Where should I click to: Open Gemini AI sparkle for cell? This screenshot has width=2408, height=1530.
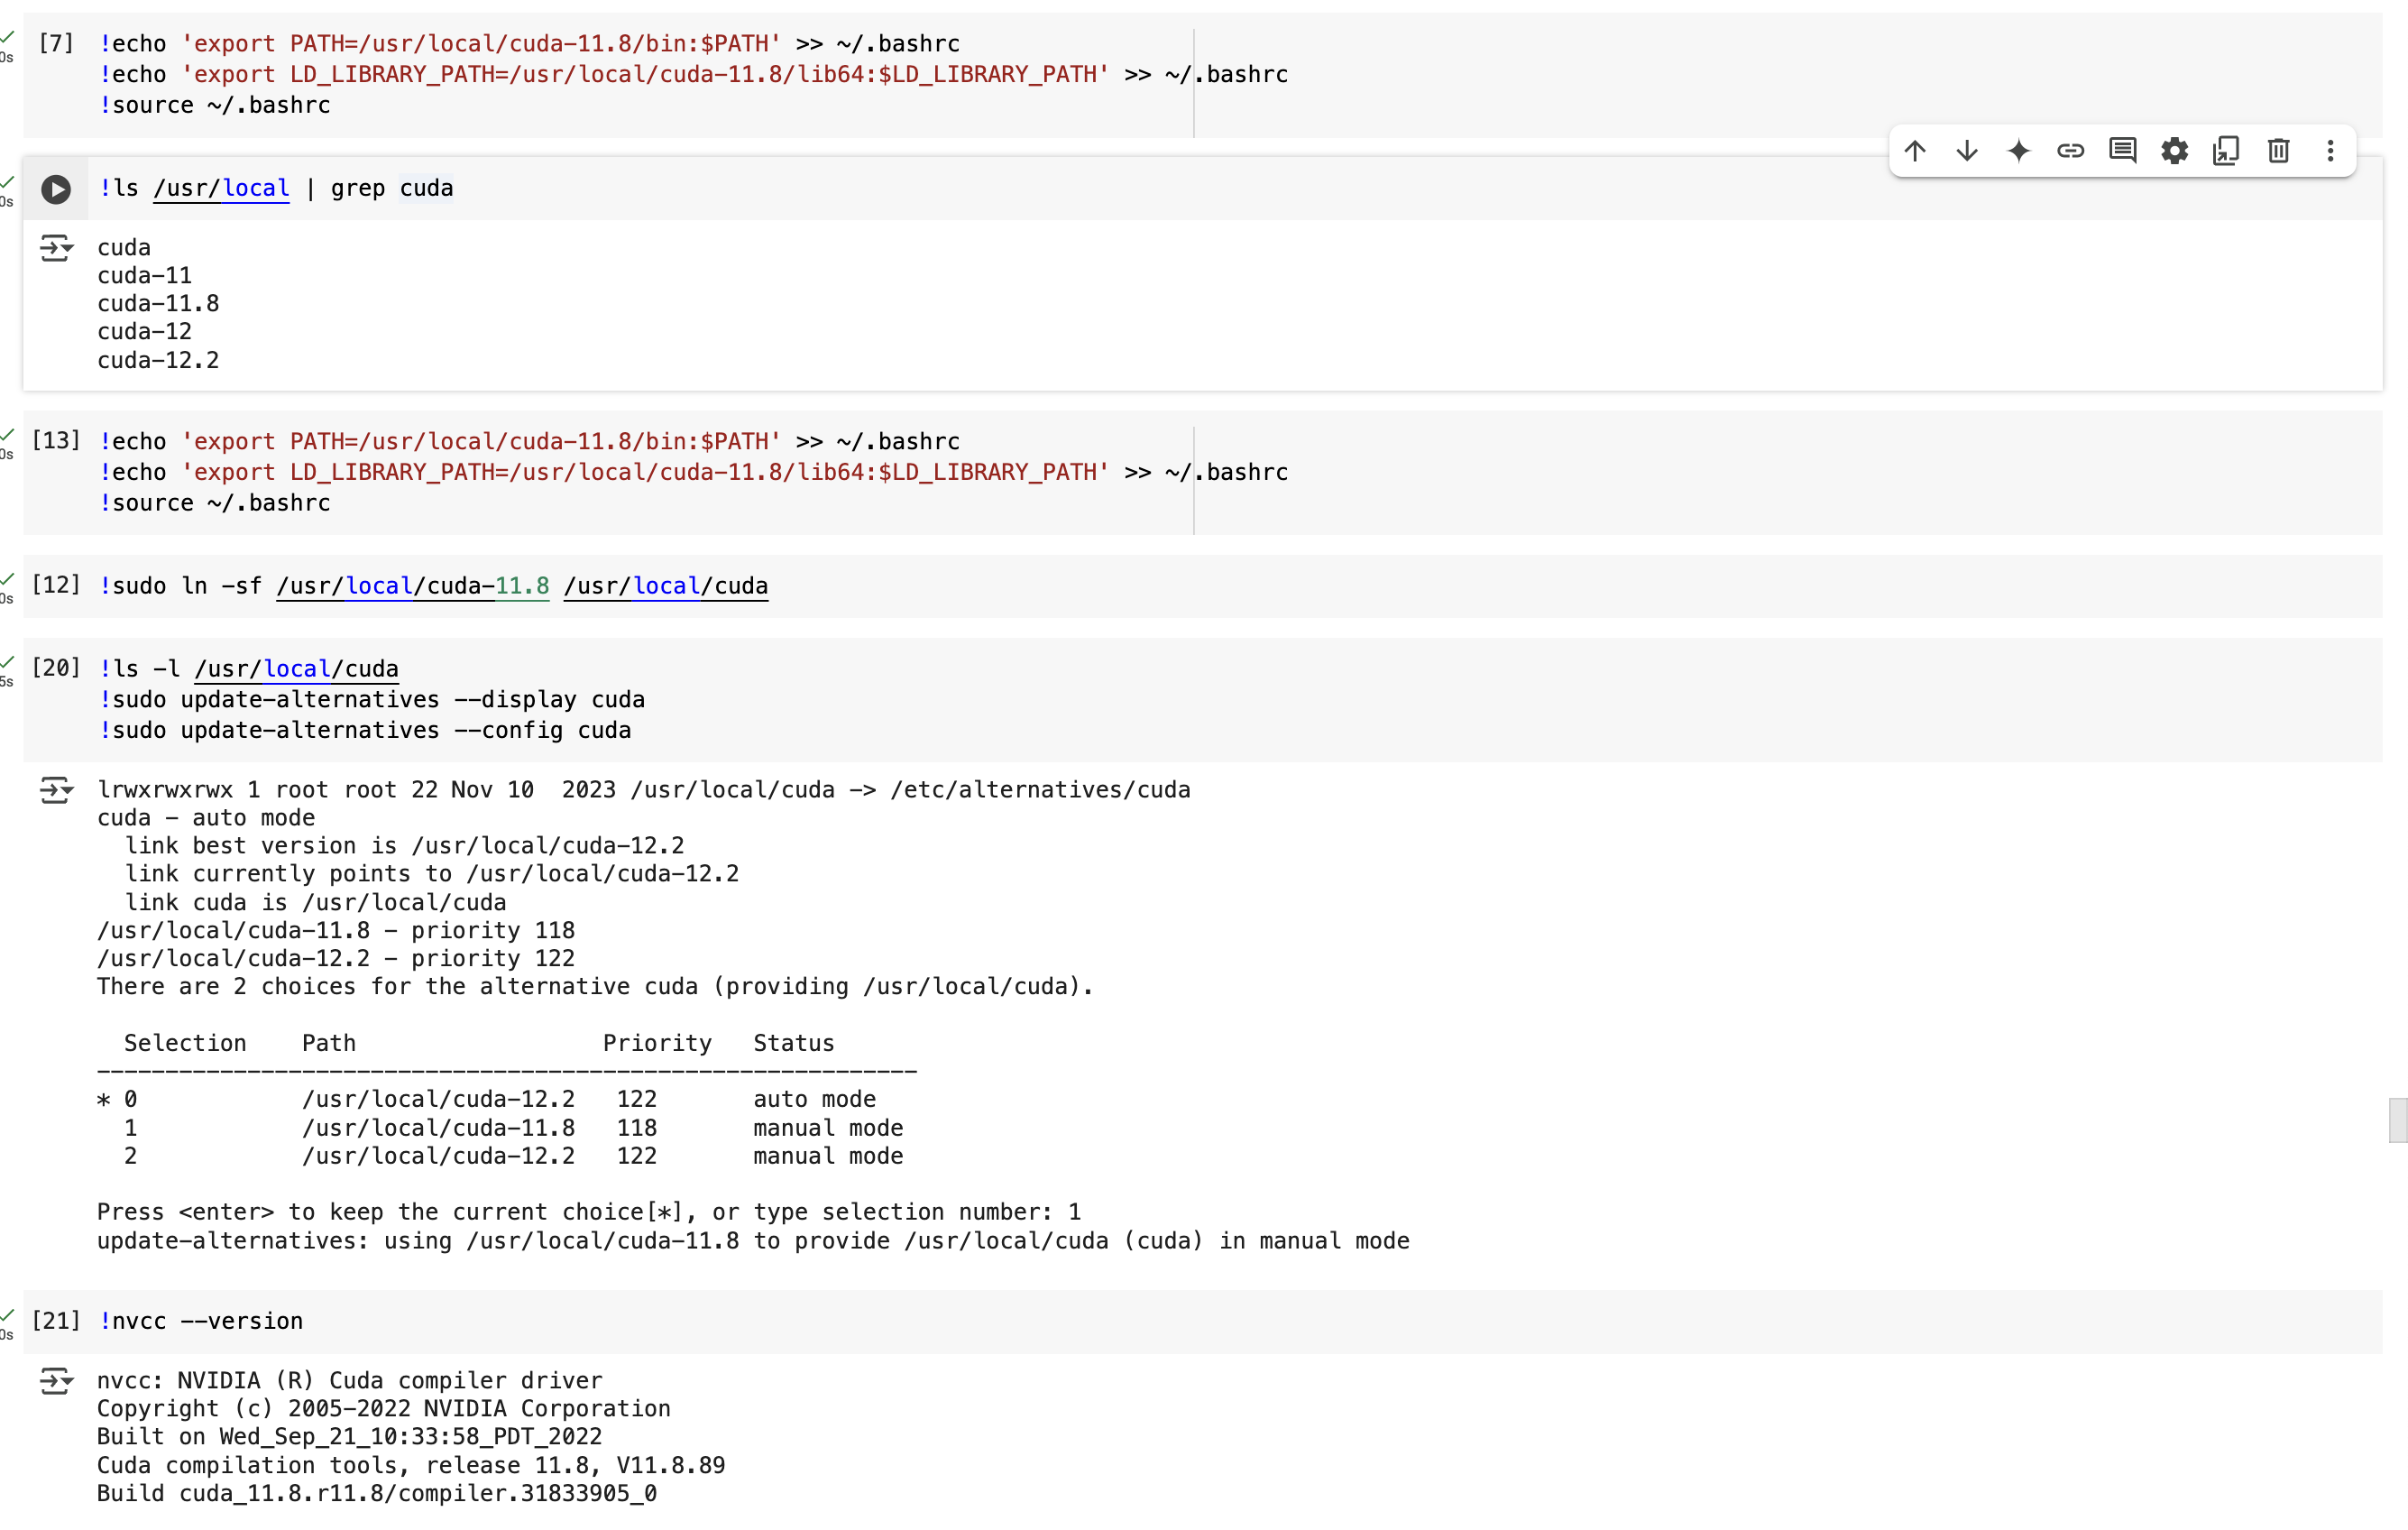[2019, 151]
